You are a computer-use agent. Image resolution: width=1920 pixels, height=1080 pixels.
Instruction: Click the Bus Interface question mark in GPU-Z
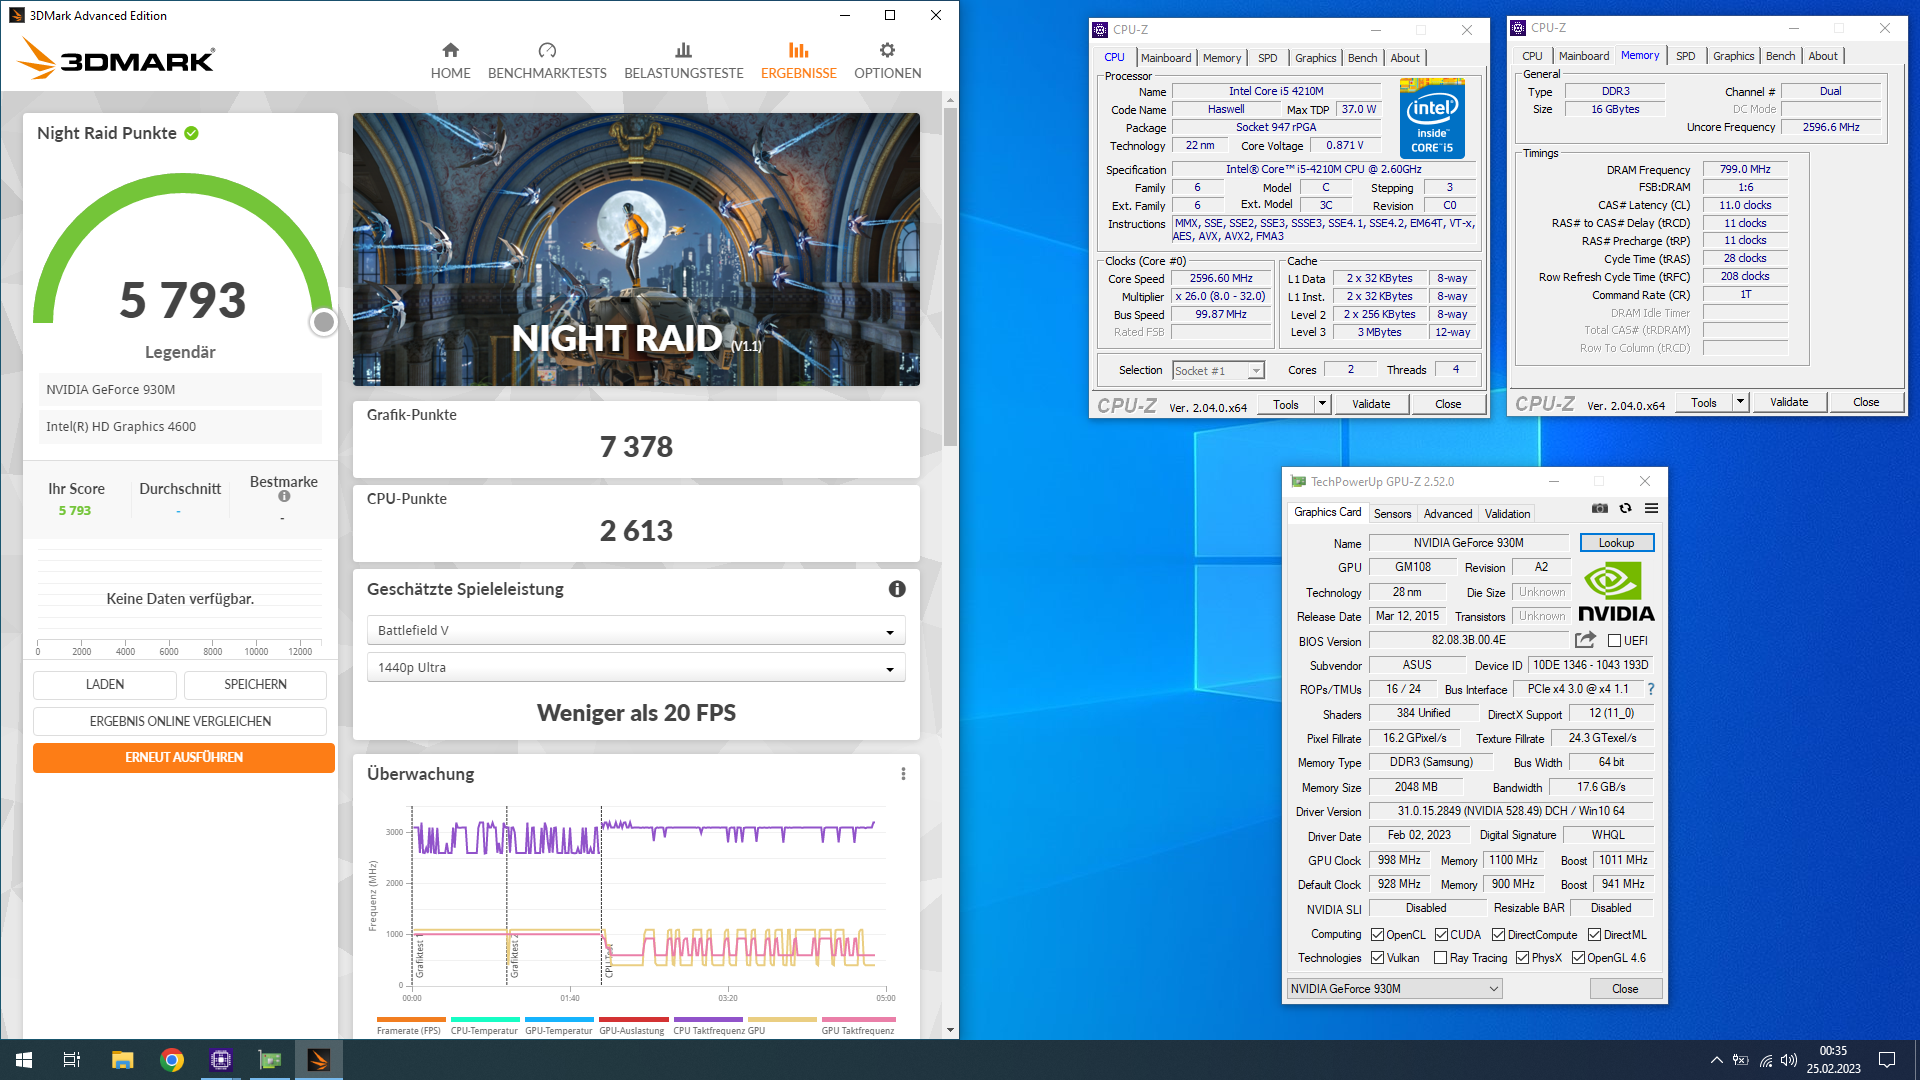(x=1651, y=689)
